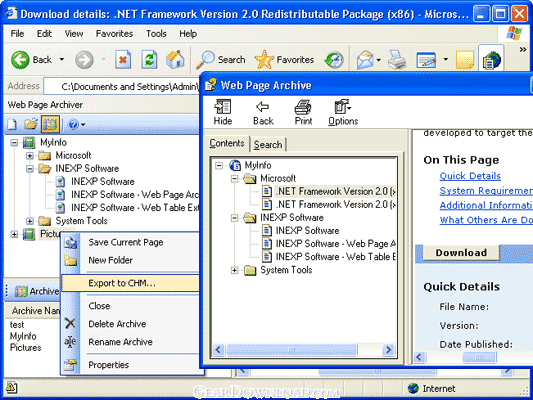The width and height of the screenshot is (533, 400).
Task: Expand the System Tools folder in sidebar tree
Action: tap(30, 221)
